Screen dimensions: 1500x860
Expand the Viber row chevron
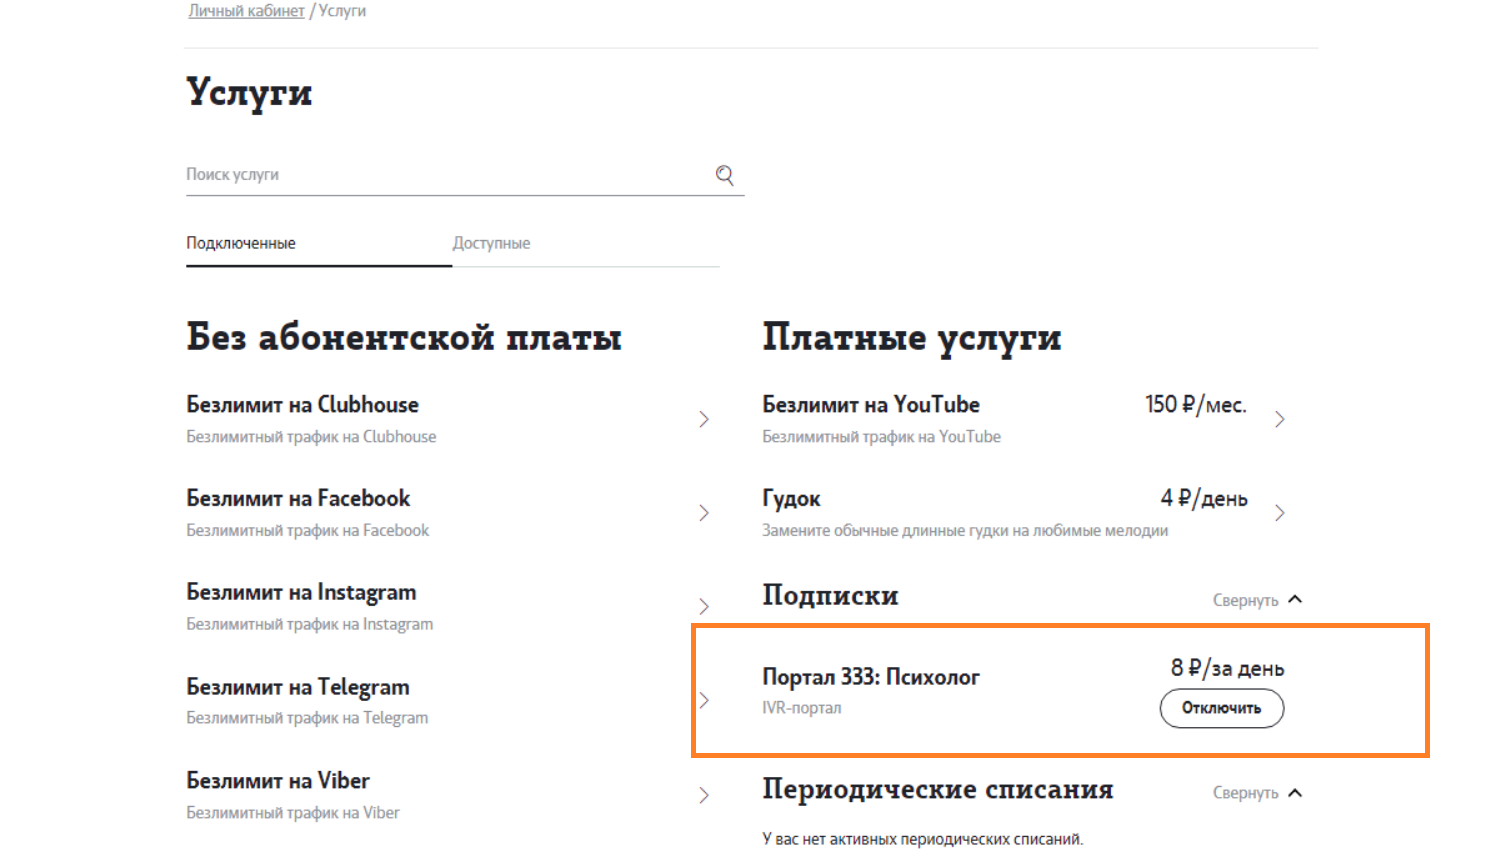704,795
